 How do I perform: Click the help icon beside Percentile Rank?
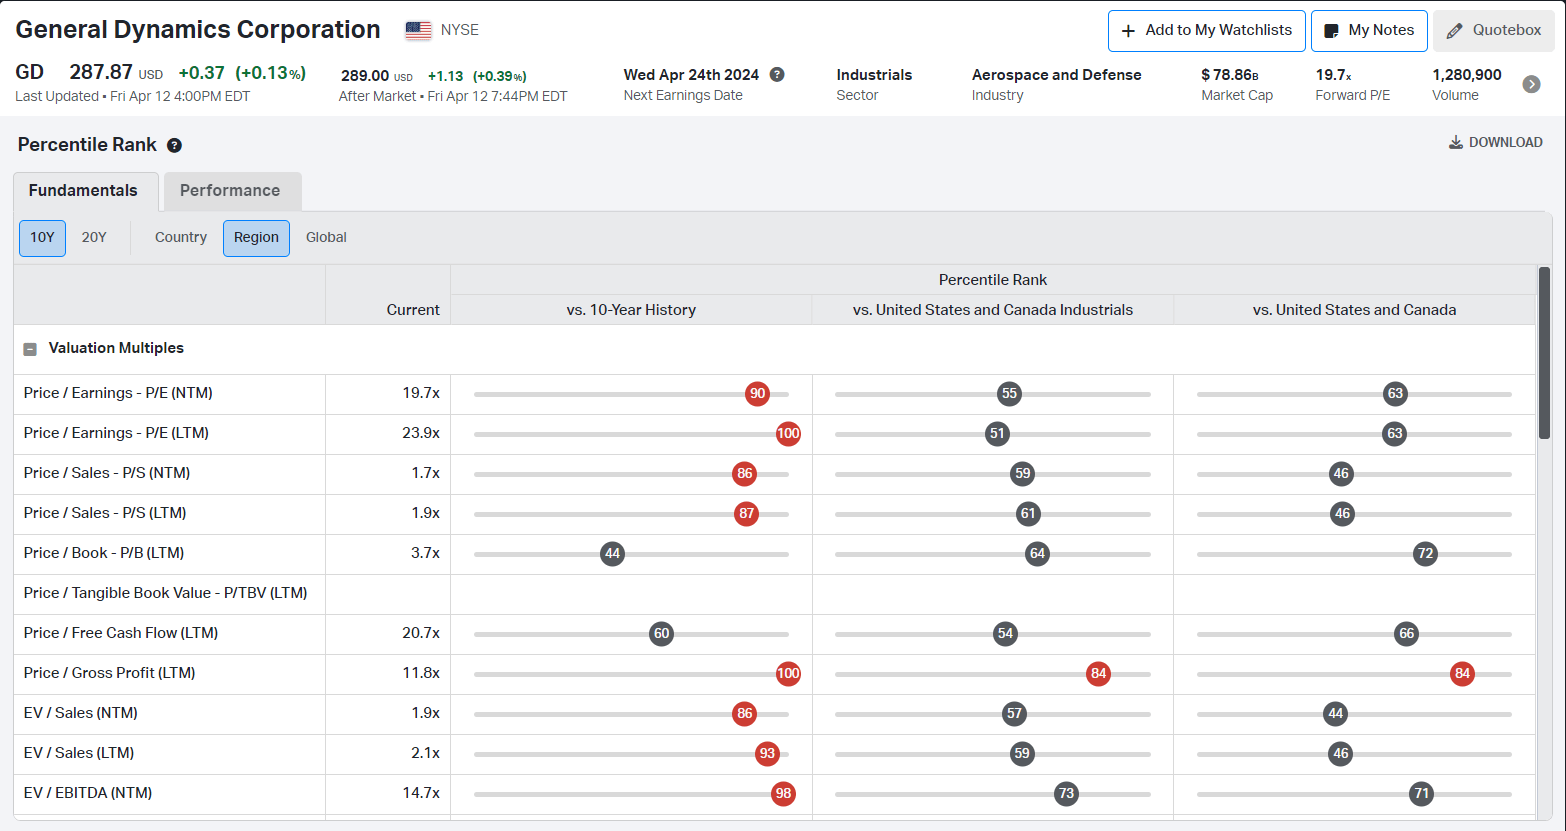[x=174, y=146]
